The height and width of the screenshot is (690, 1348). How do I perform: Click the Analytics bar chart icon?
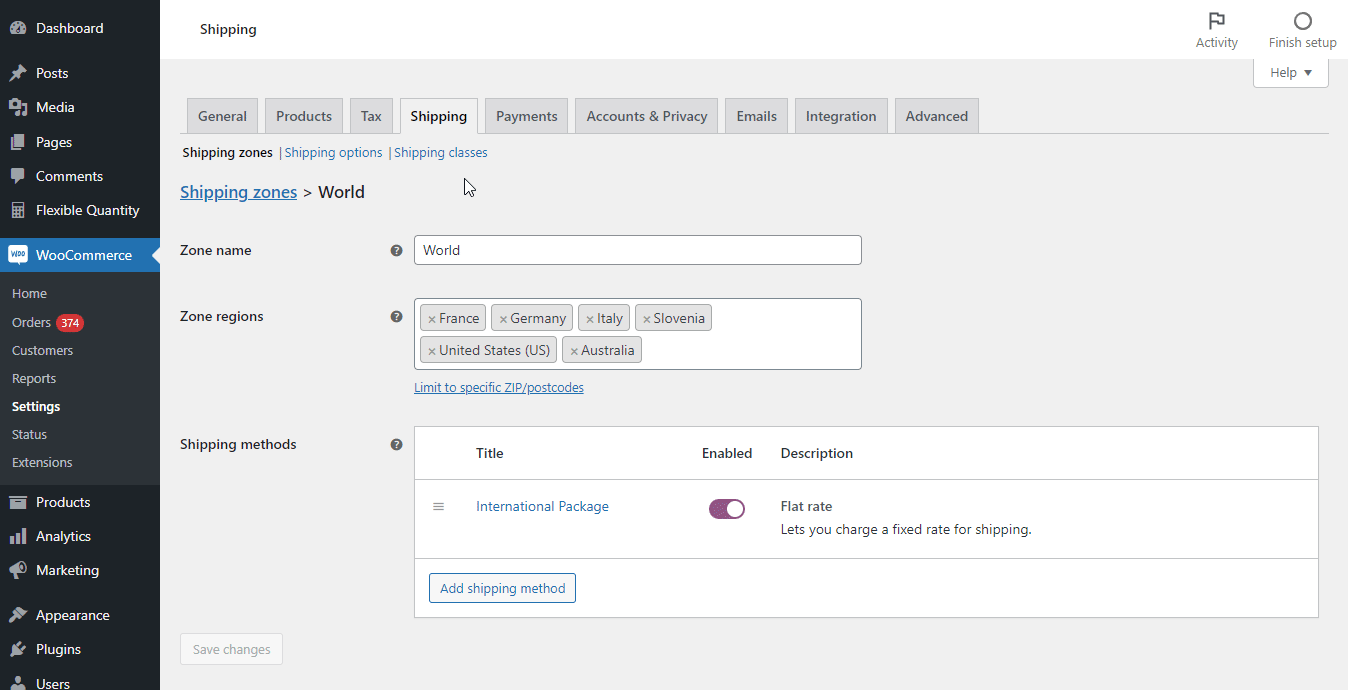(18, 536)
